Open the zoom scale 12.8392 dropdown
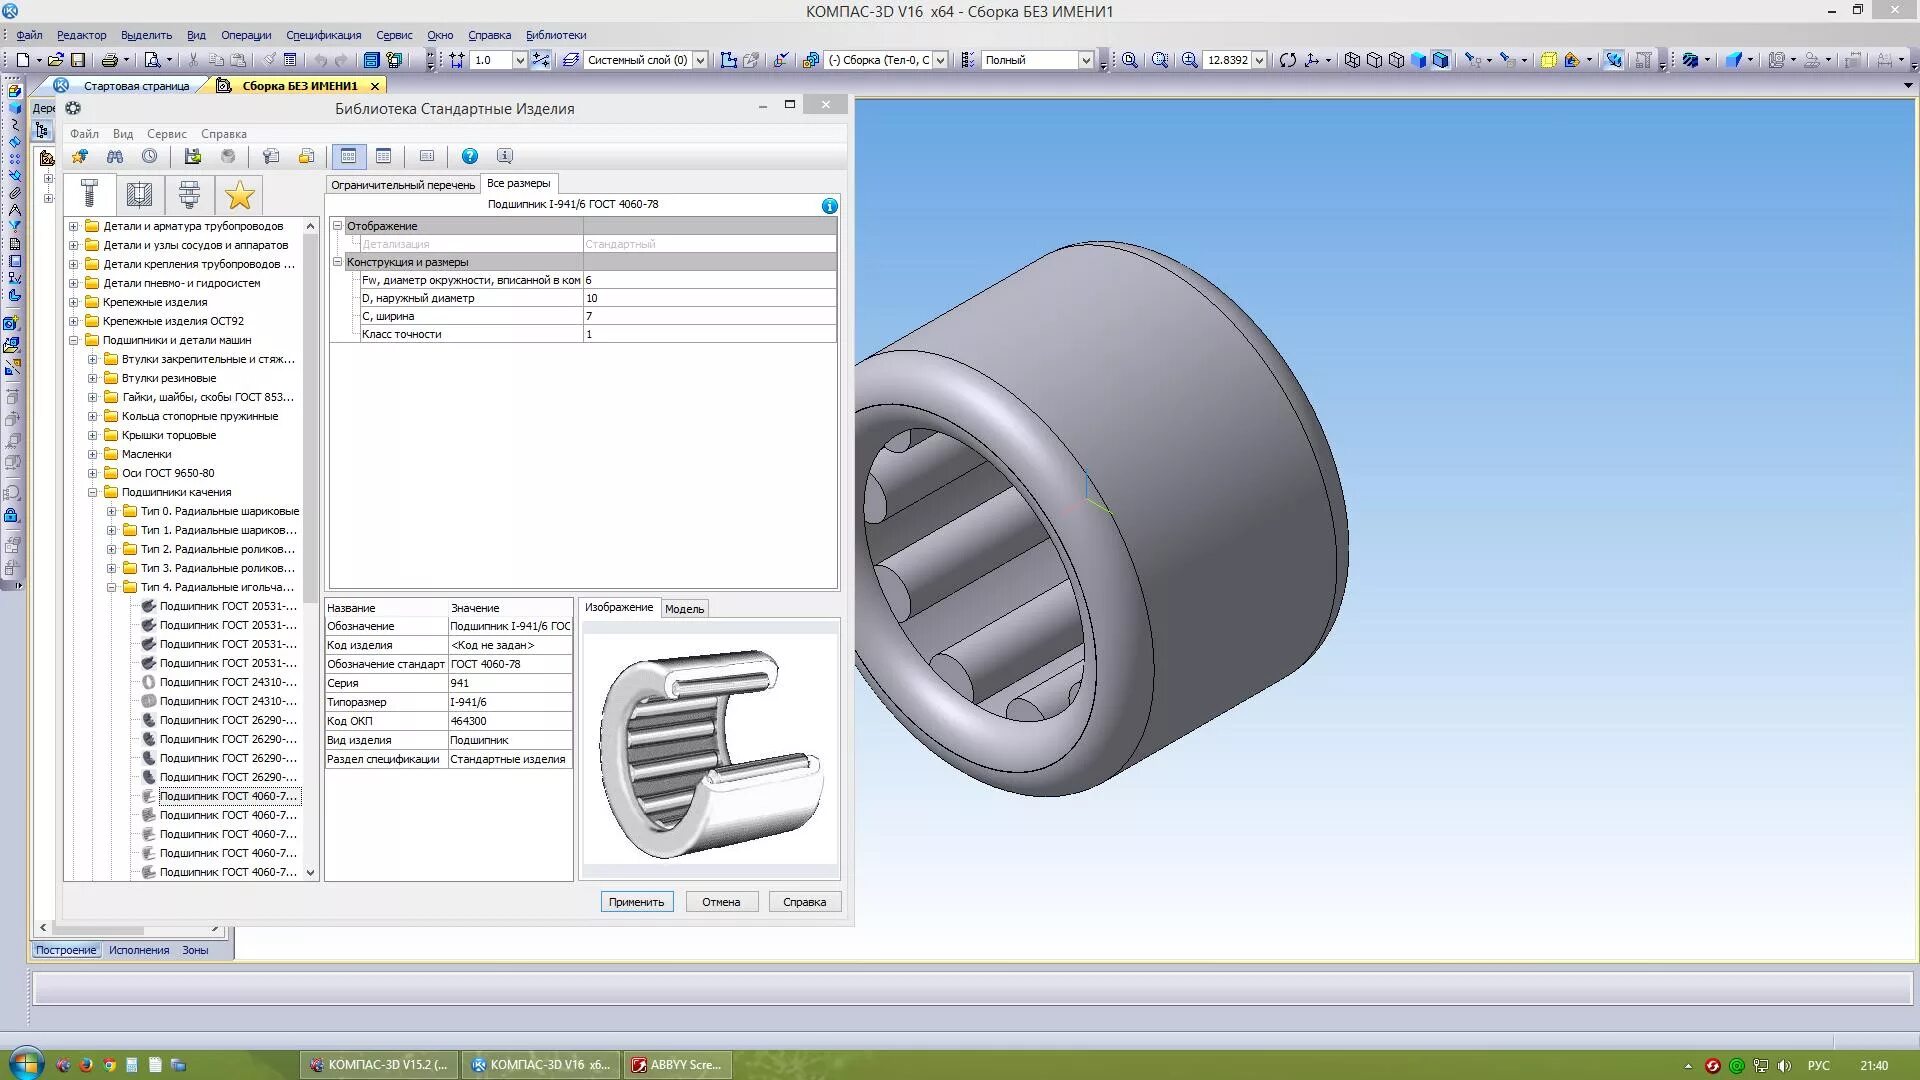Screen dimensions: 1920x1080 [x=1259, y=60]
